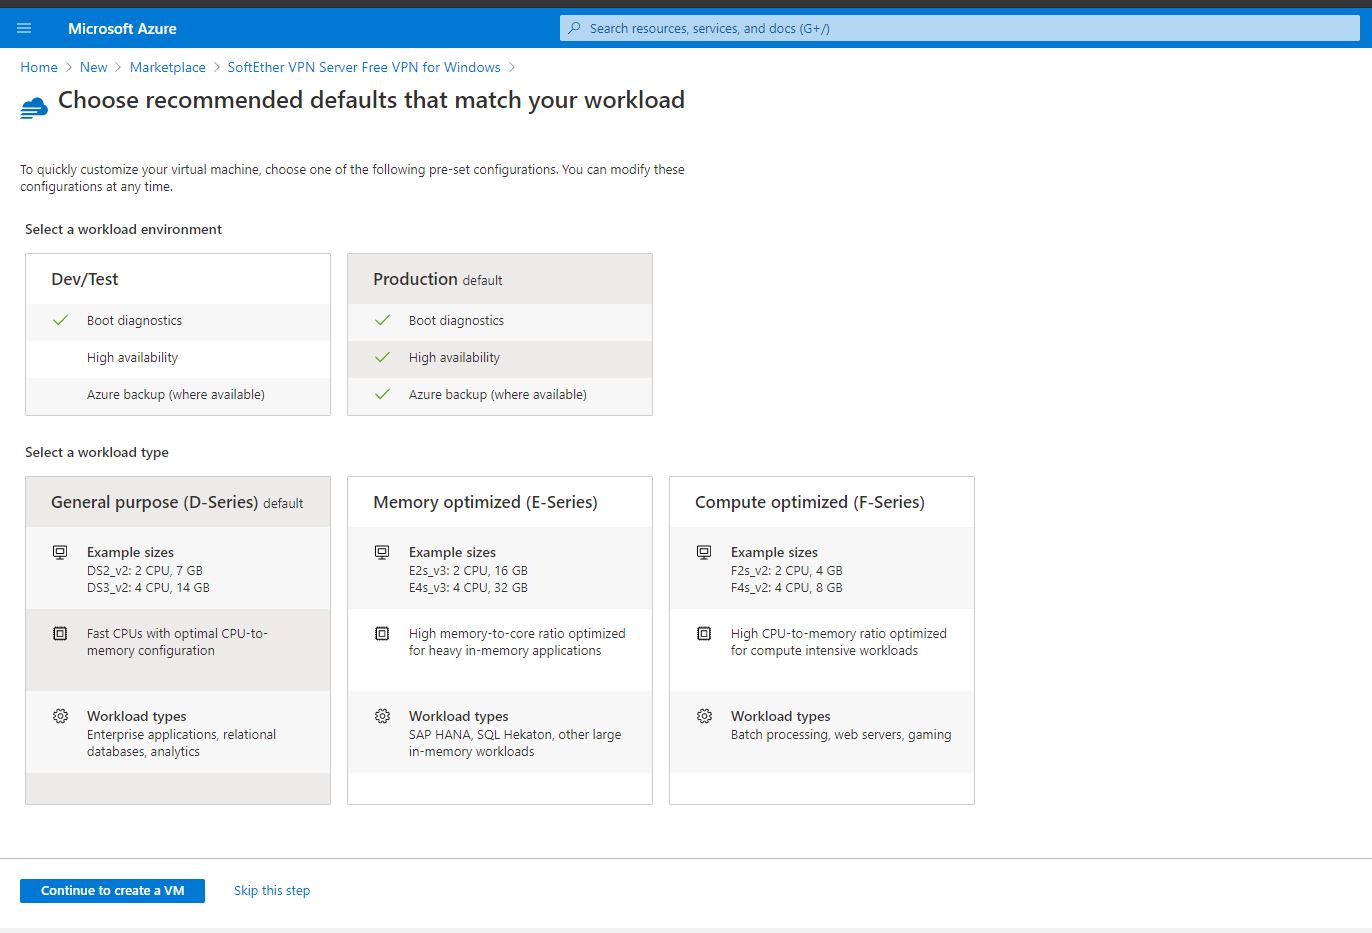1372x933 pixels.
Task: Open the New breadcrumb link
Action: (x=94, y=67)
